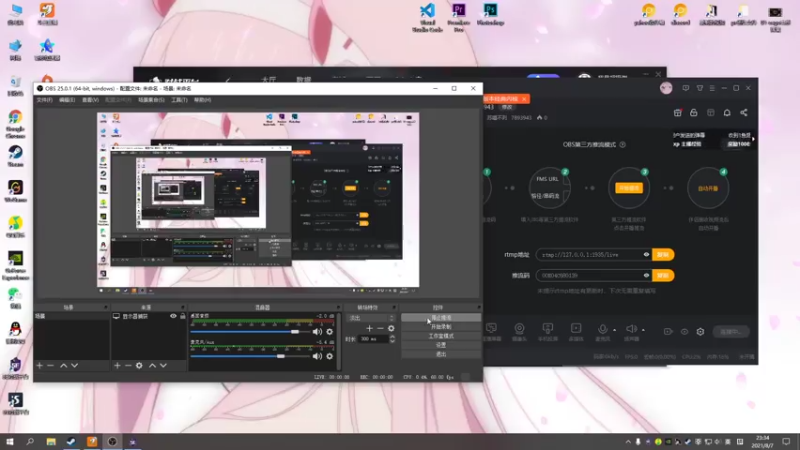
Task: Open the gift calendar icon in streaming app
Action: coord(678,113)
